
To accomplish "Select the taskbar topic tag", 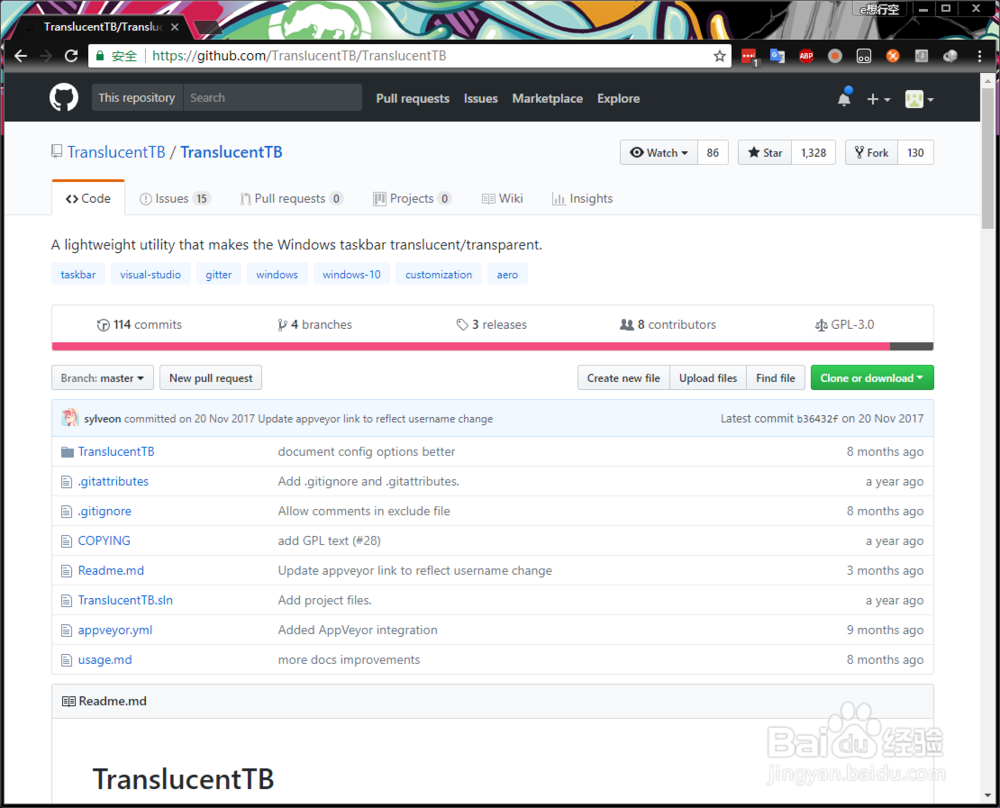I will (78, 274).
